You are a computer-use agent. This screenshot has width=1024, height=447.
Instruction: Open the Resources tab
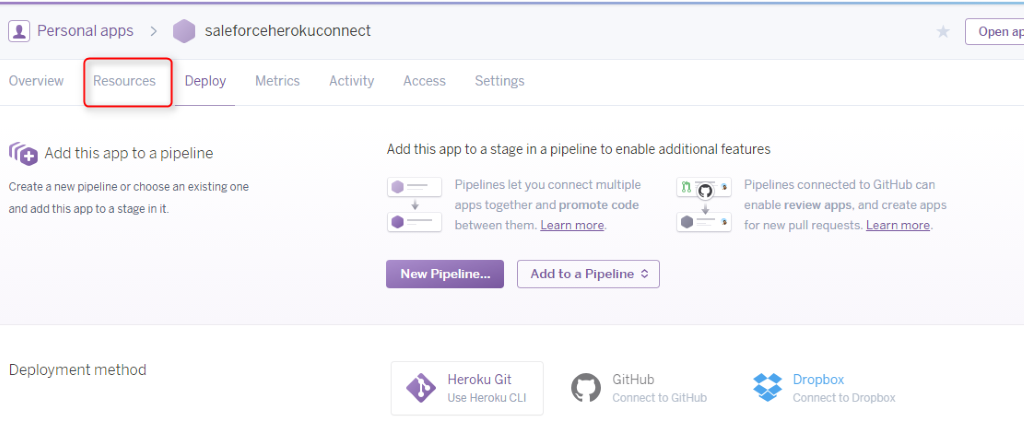(x=125, y=81)
